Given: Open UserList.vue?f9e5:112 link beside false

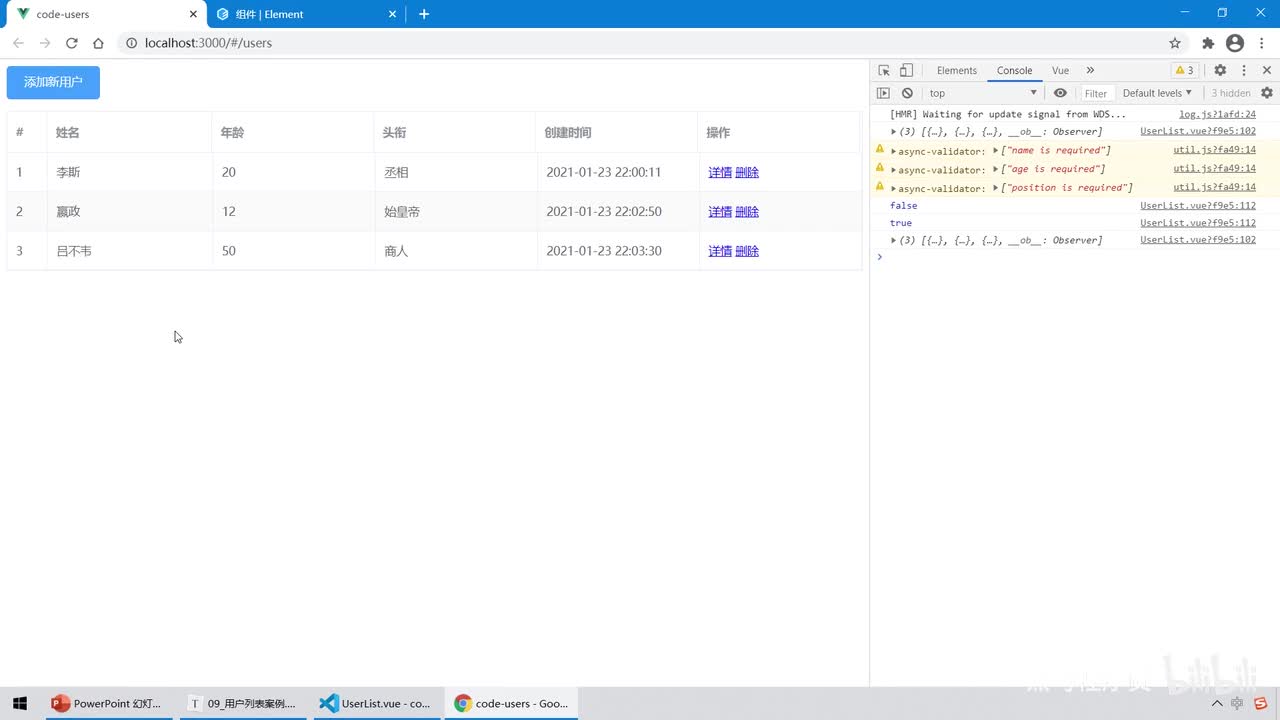Looking at the screenshot, I should tap(1198, 205).
